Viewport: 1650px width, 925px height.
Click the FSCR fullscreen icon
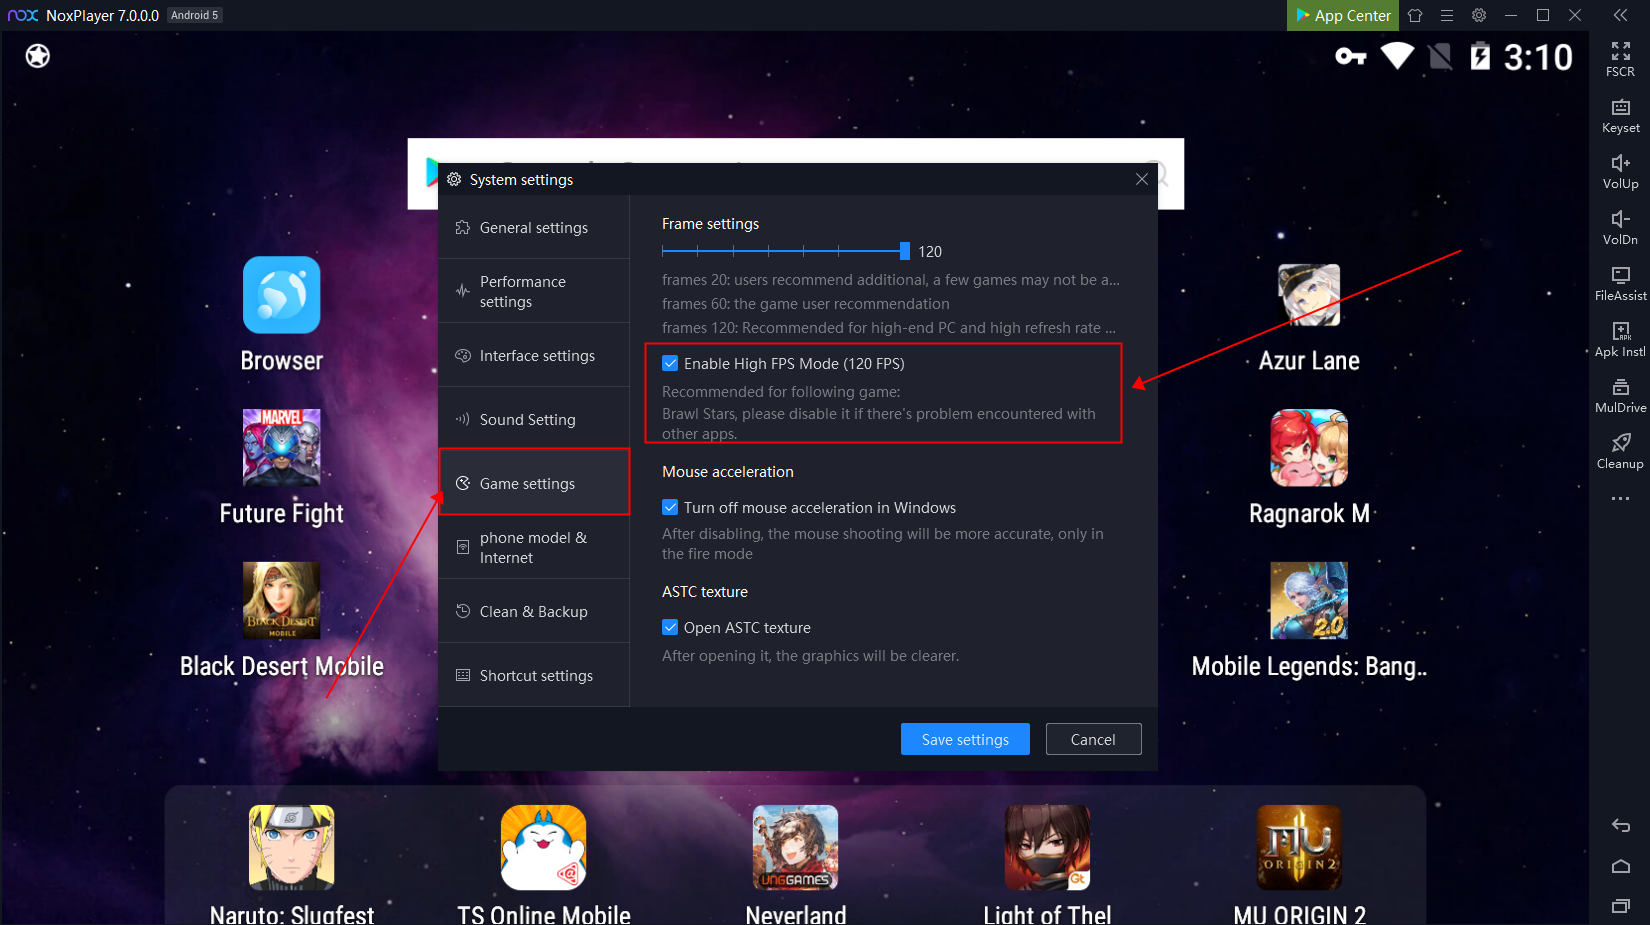pos(1620,58)
